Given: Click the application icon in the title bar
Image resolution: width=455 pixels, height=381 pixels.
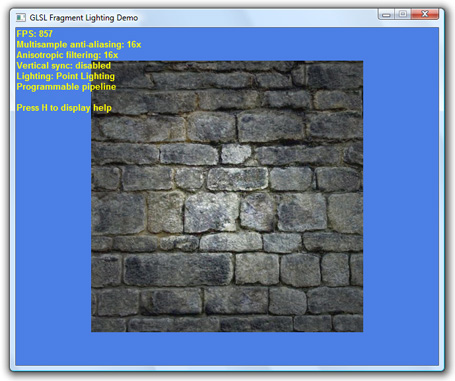Looking at the screenshot, I should point(21,17).
